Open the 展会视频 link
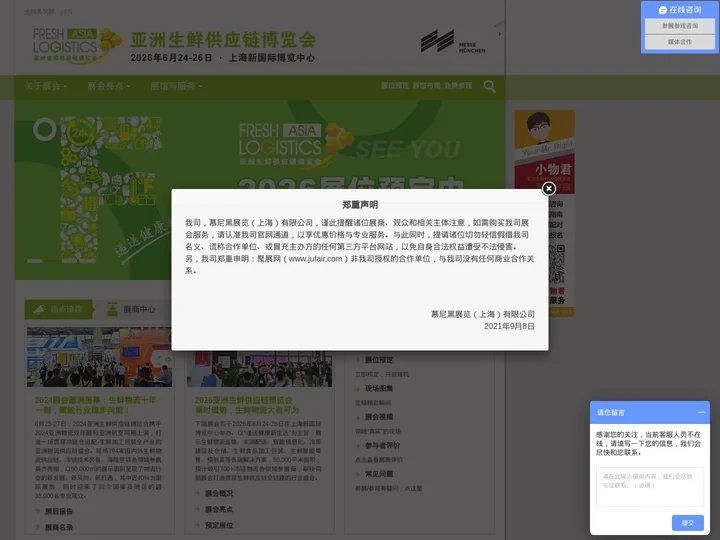720x540 pixels. click(x=379, y=417)
